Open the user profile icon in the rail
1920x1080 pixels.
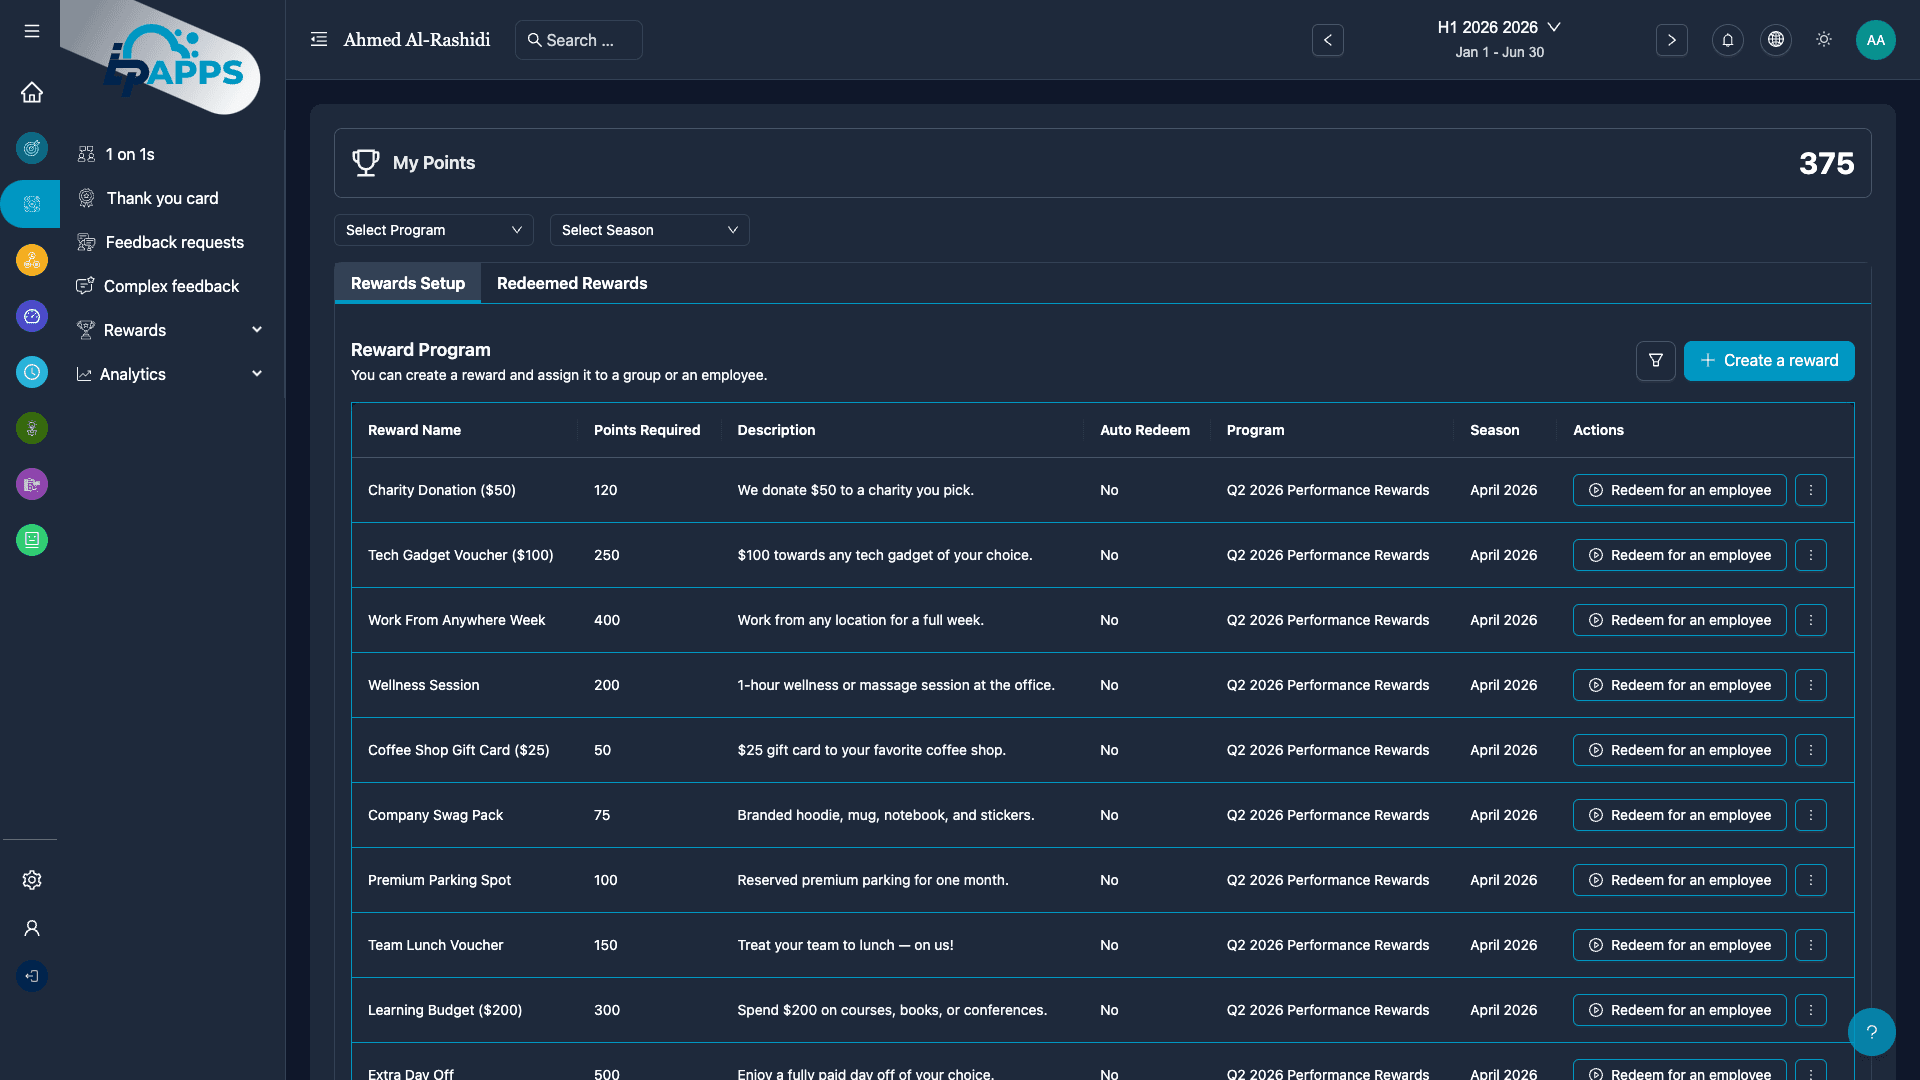(x=32, y=928)
